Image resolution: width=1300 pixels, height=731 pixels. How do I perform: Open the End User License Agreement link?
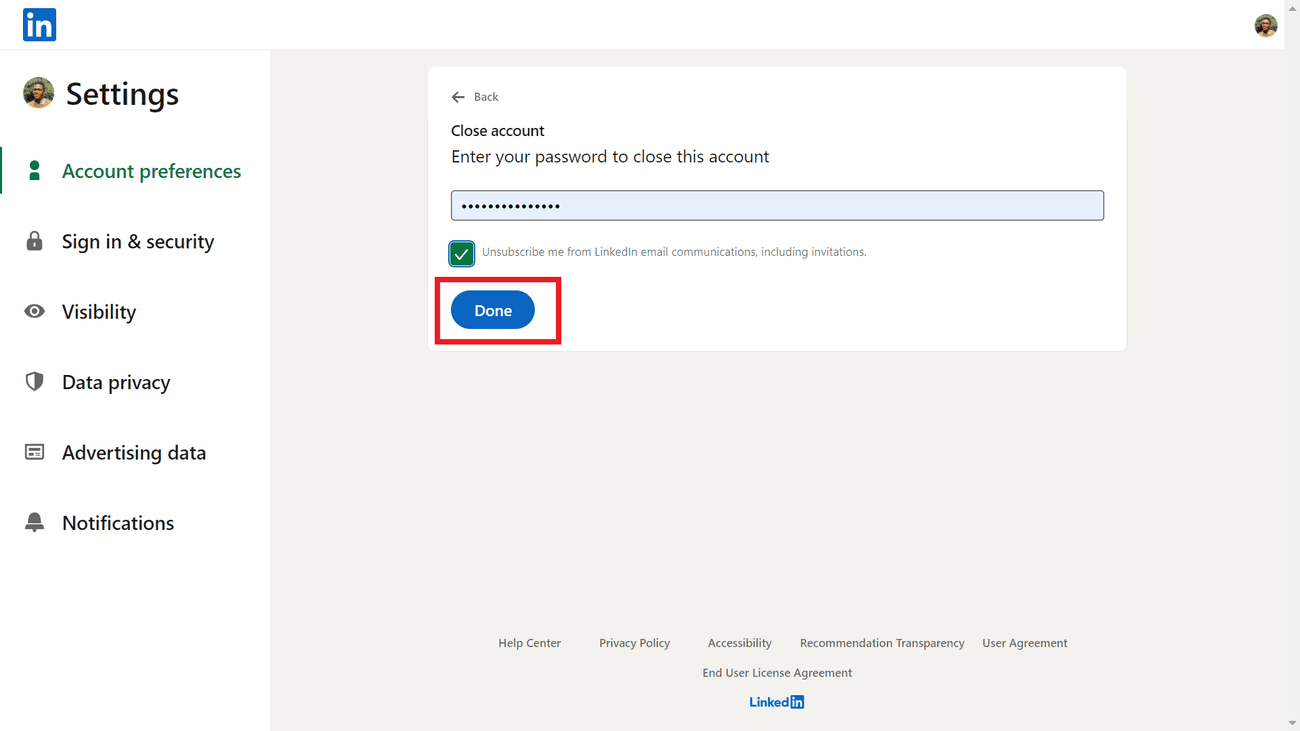click(777, 673)
